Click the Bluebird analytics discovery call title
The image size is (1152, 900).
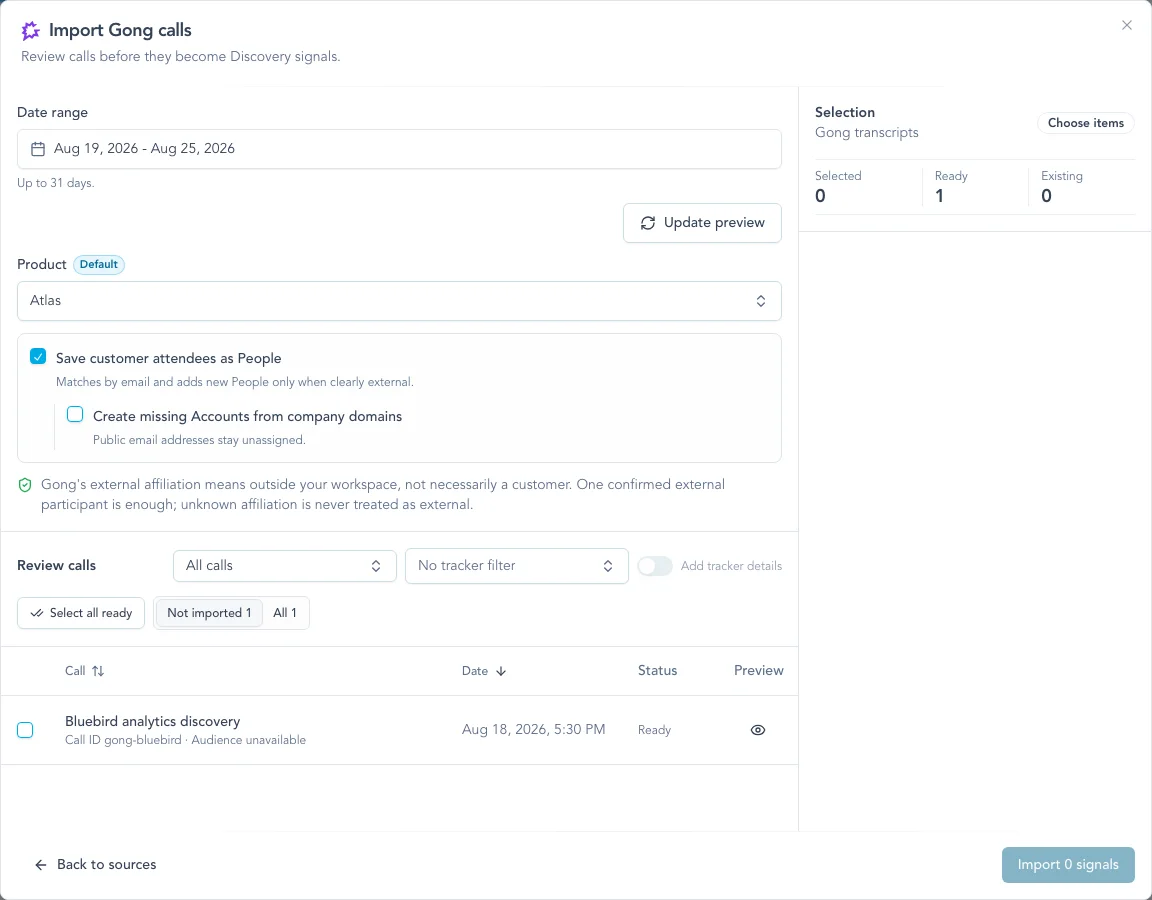click(152, 721)
